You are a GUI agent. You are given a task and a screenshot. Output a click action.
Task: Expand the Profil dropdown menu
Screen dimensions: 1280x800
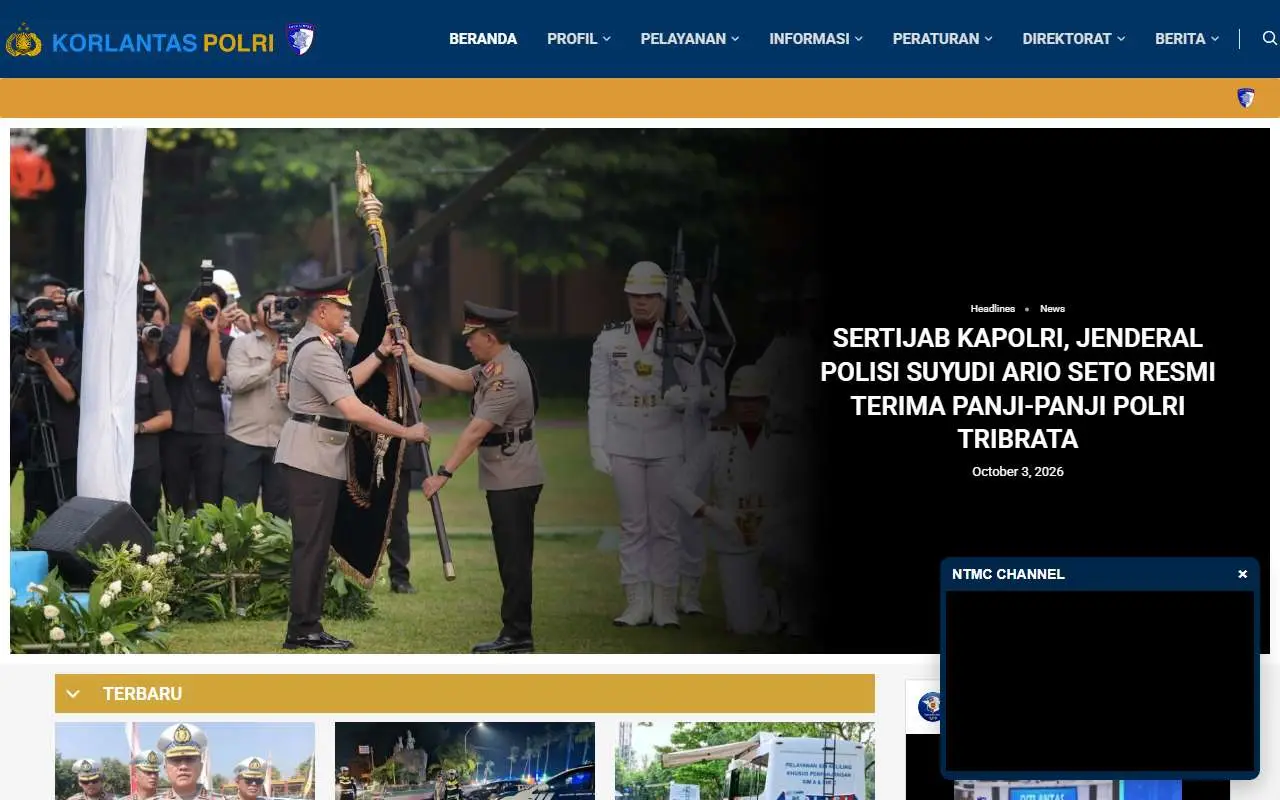[x=579, y=39]
